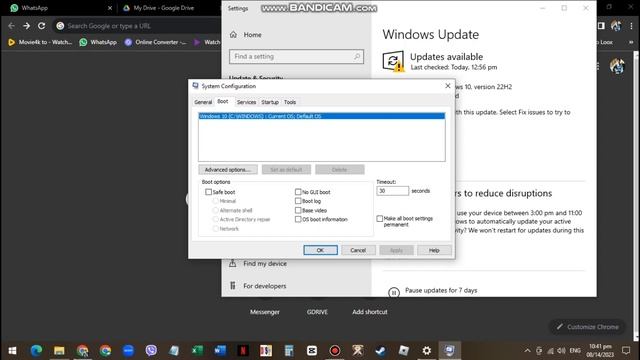The height and width of the screenshot is (360, 640).
Task: Open Settings gear in taskbar
Action: coord(427,350)
